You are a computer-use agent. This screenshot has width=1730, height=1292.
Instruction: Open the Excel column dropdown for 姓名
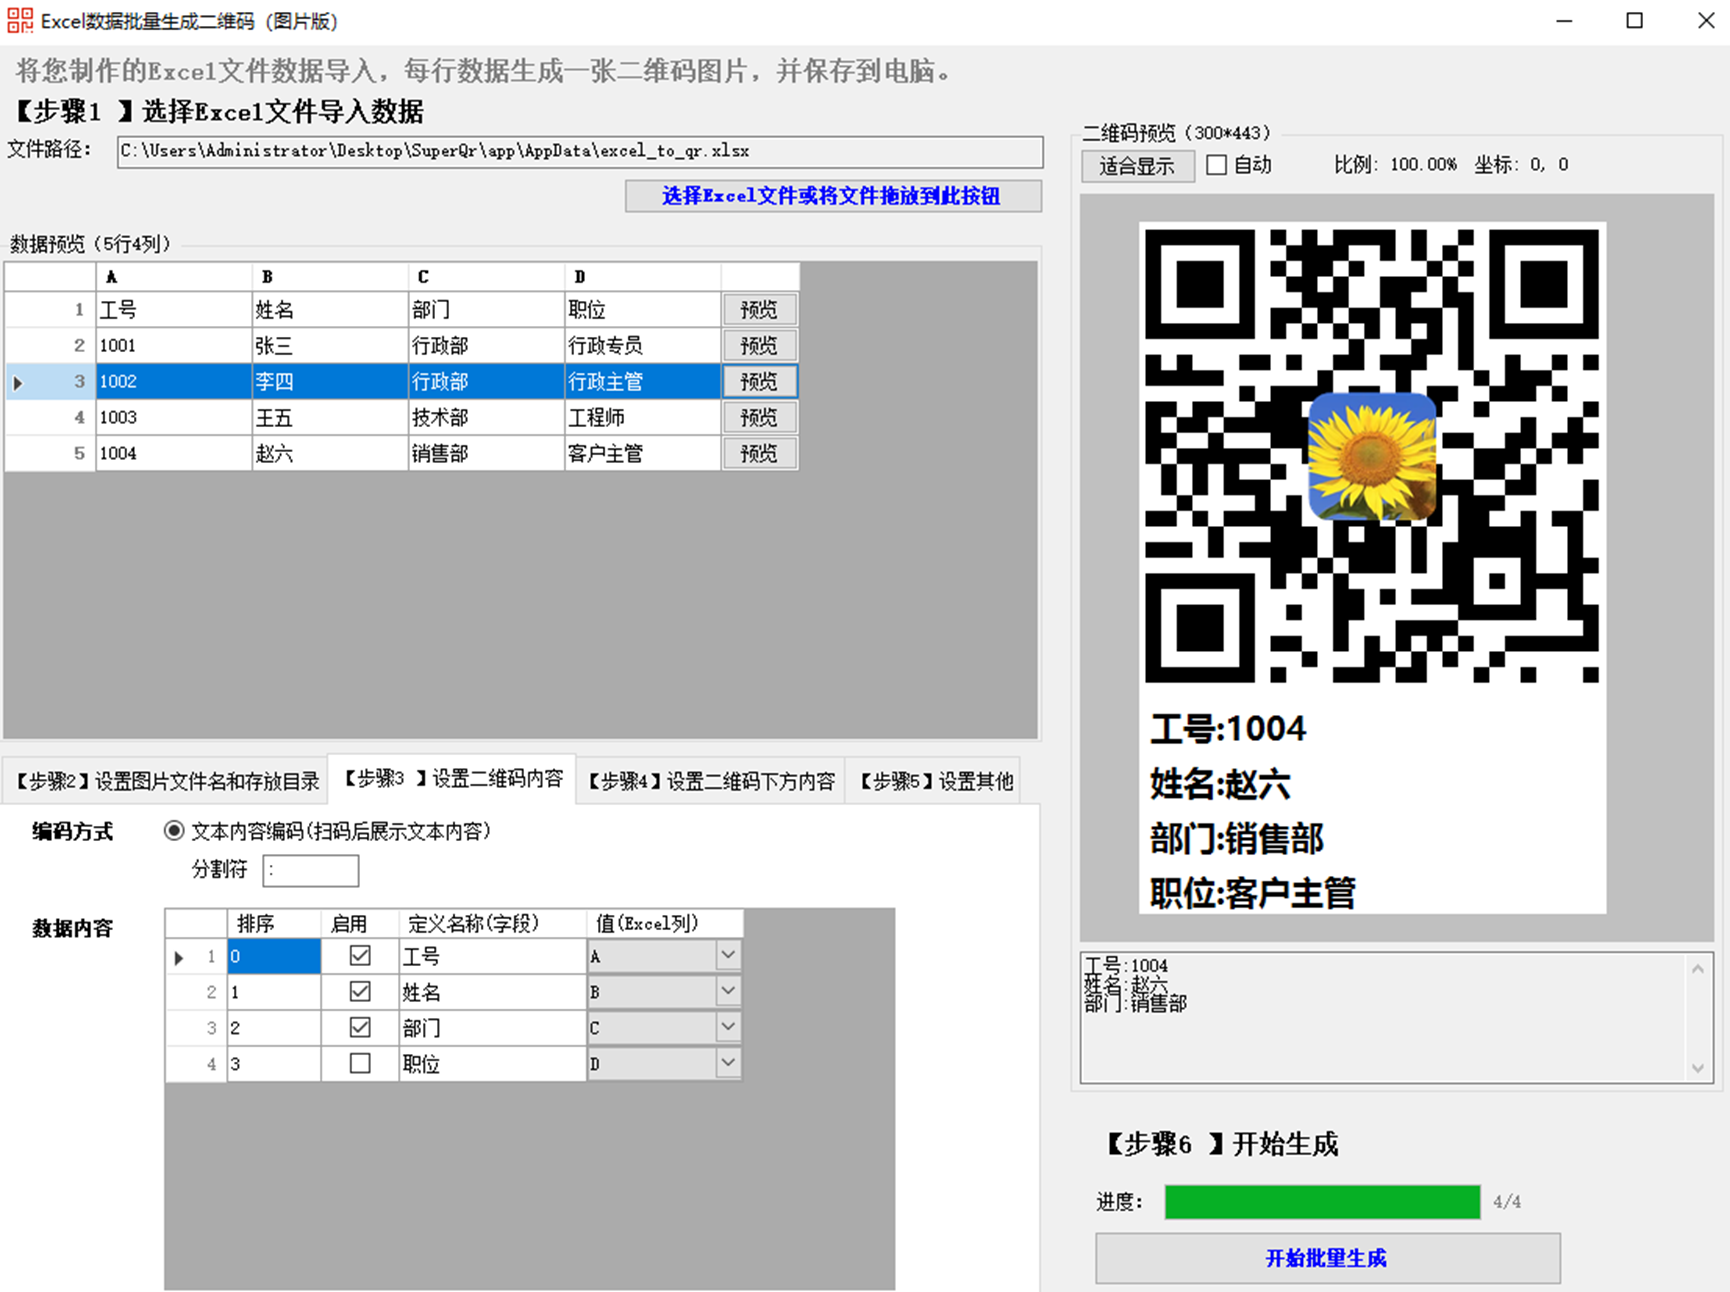728,992
